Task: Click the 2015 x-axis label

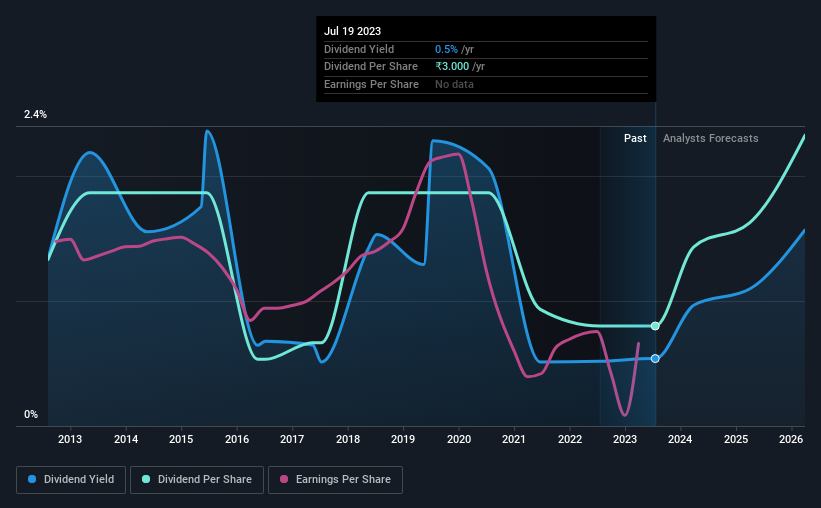Action: tap(181, 439)
